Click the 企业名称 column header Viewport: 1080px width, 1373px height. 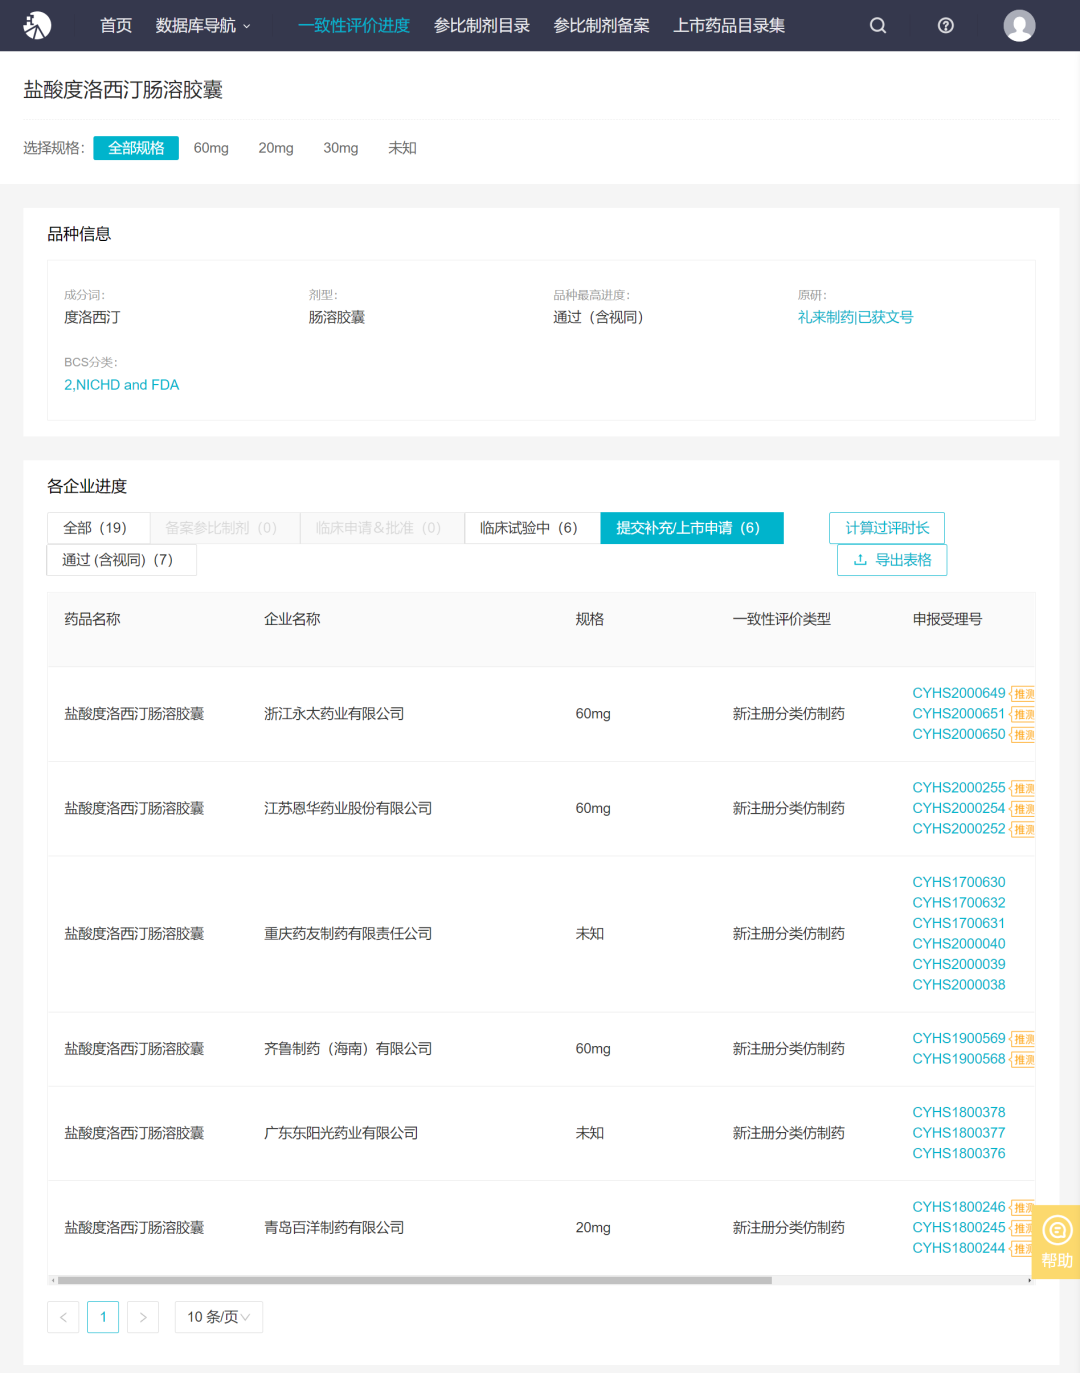(292, 619)
